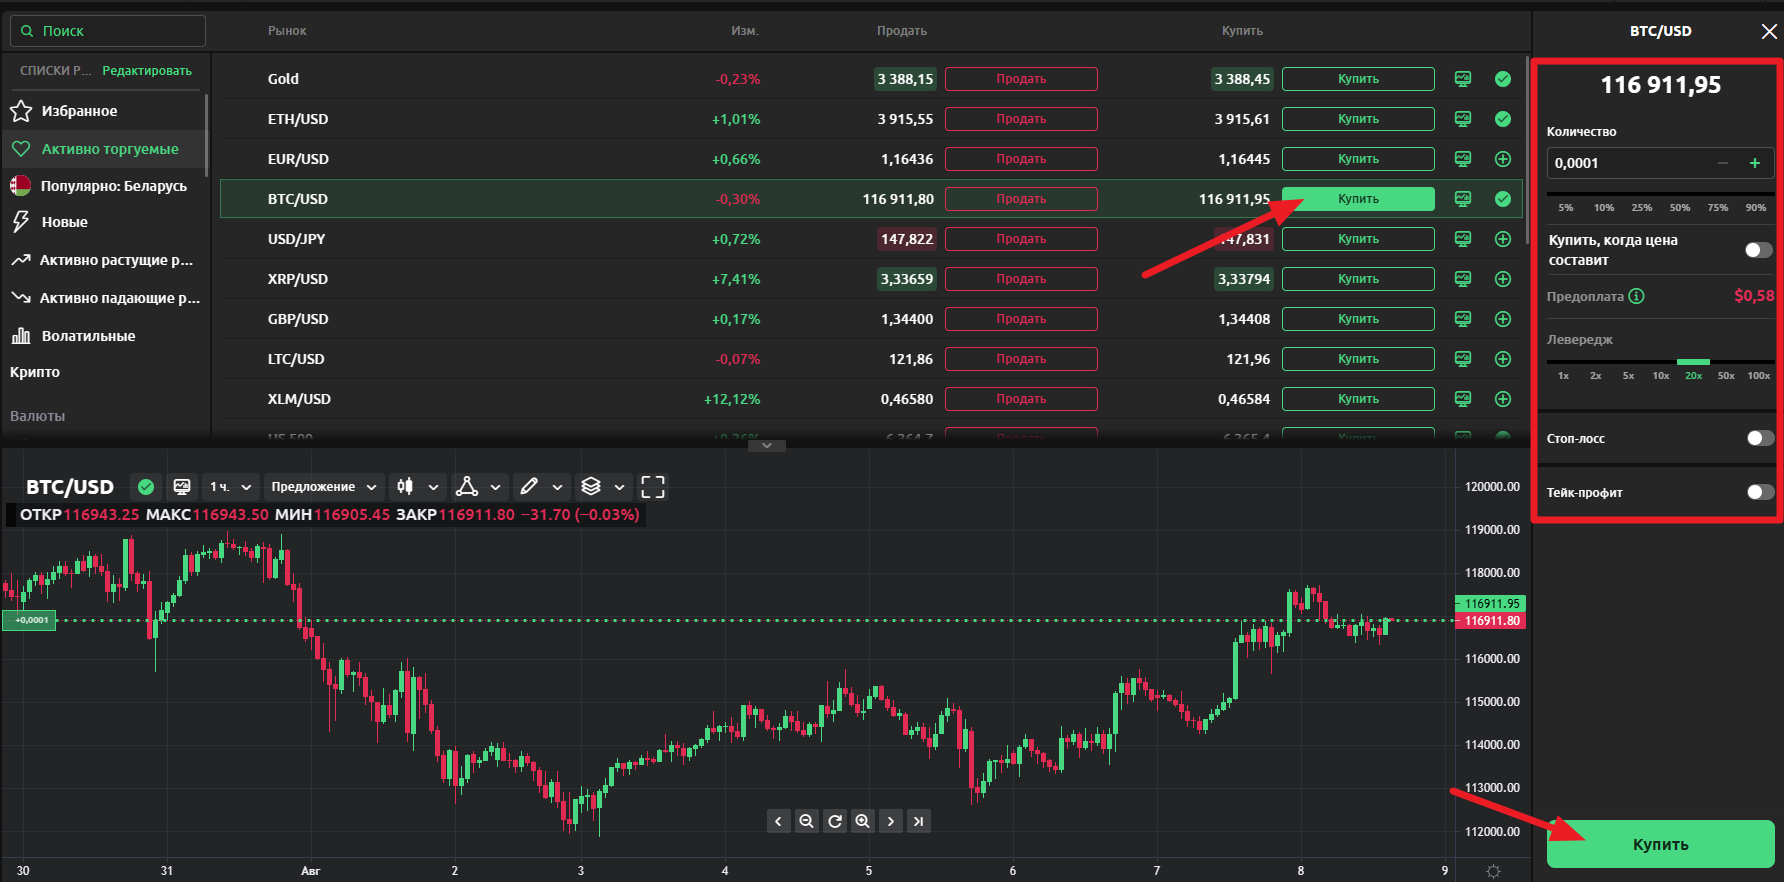
Task: Increase quantity with plus button
Action: click(x=1754, y=163)
